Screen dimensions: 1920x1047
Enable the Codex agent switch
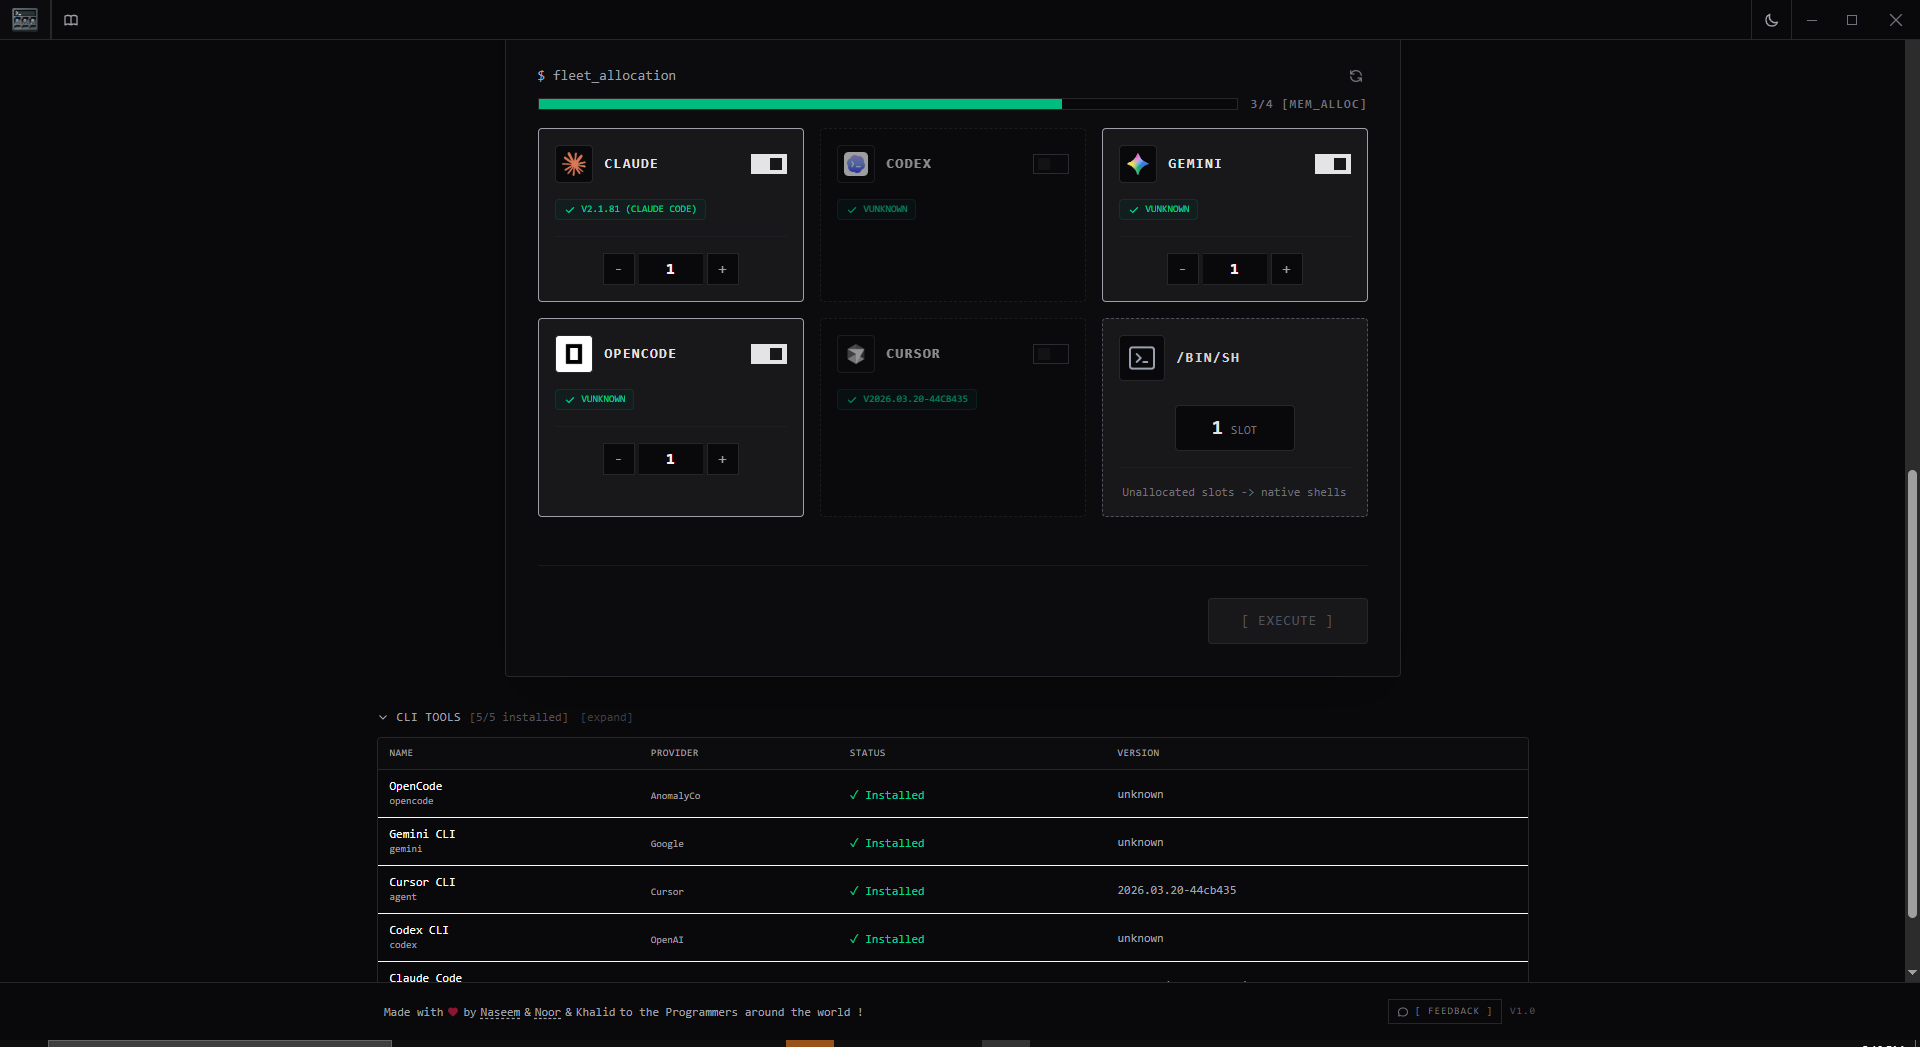[x=1051, y=164]
